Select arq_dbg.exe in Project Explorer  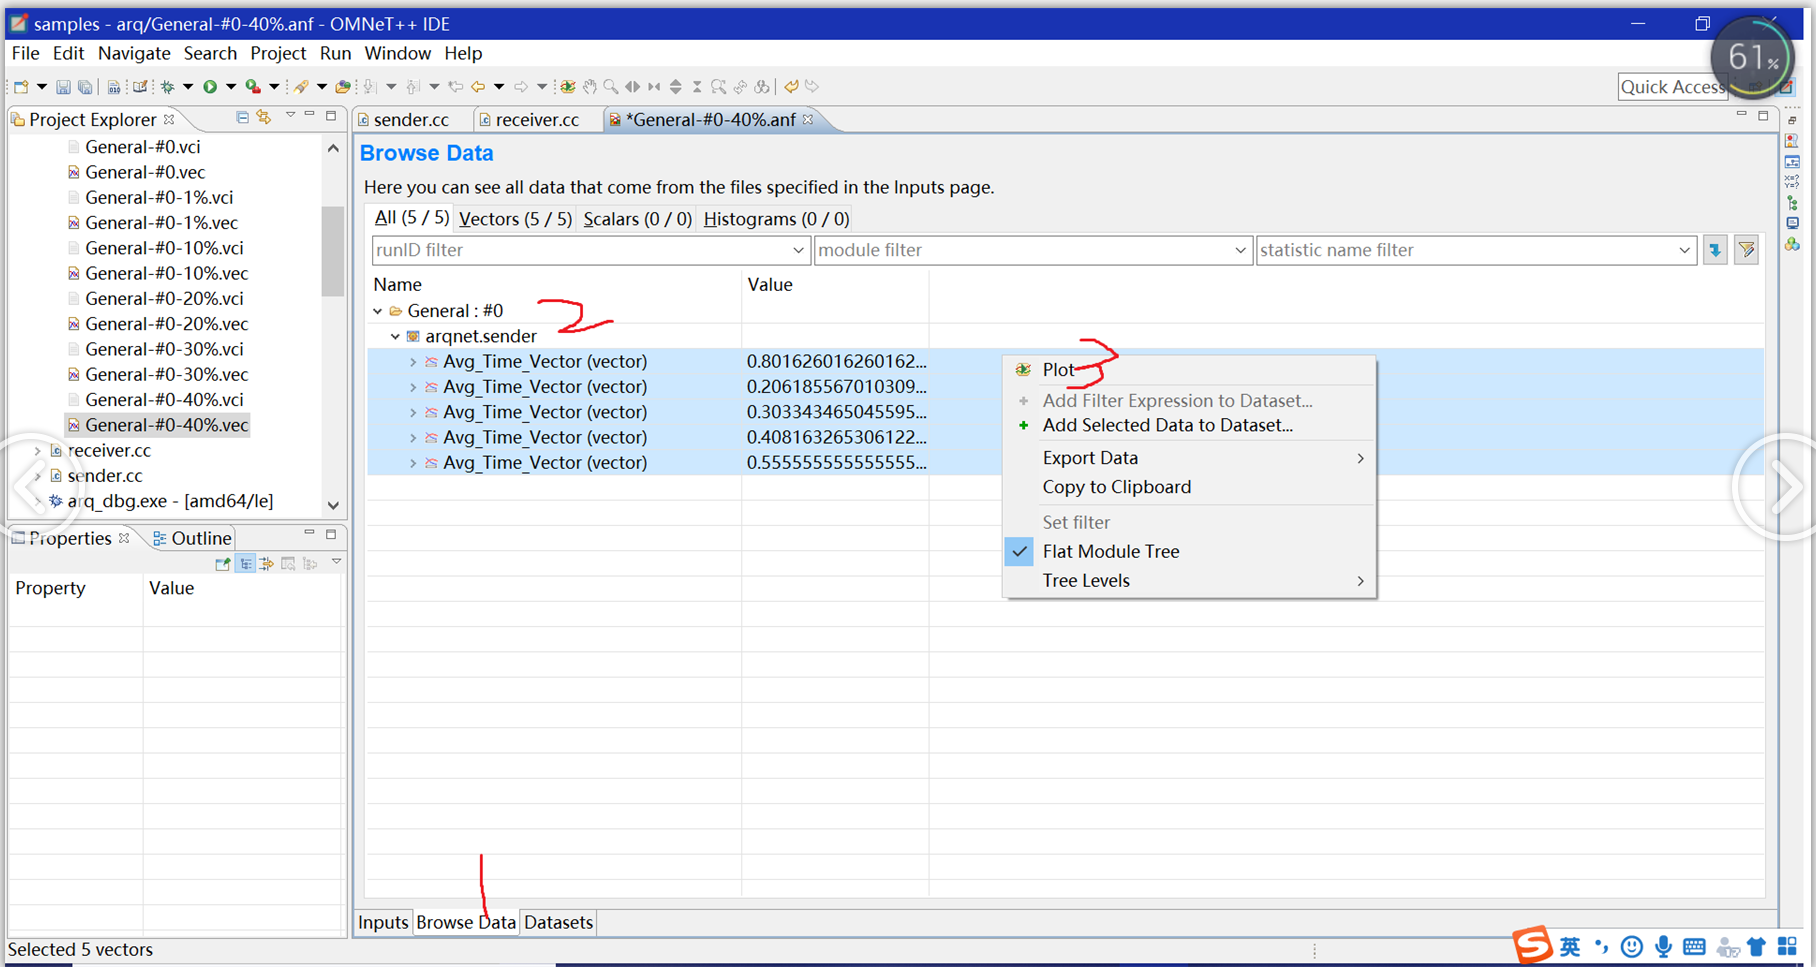[x=170, y=501]
